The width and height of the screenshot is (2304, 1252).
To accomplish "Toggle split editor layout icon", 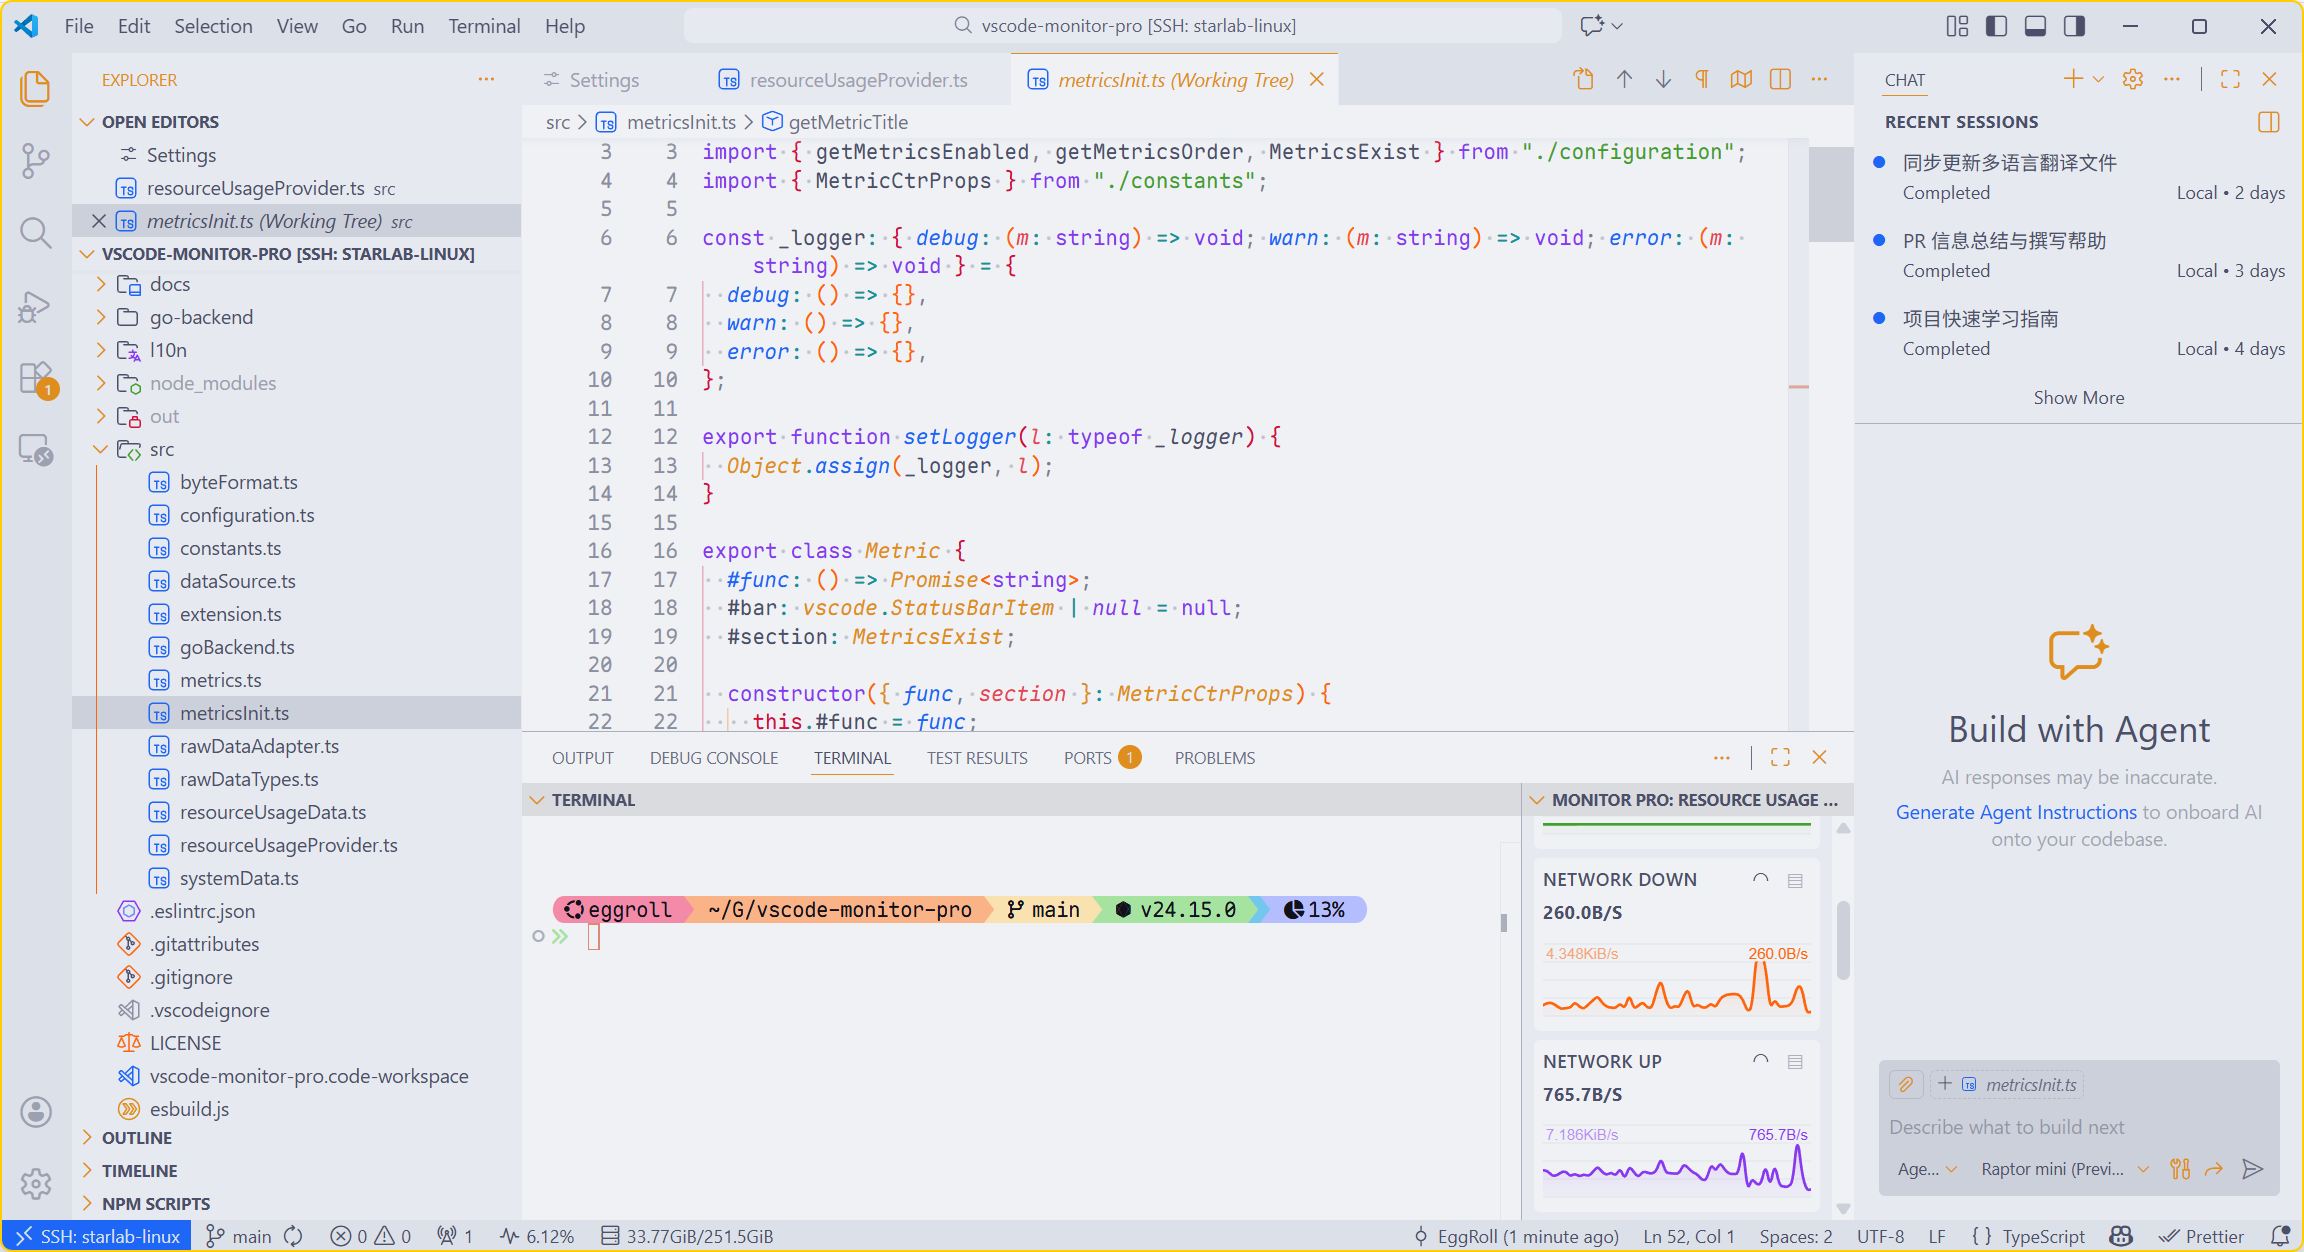I will [1780, 80].
